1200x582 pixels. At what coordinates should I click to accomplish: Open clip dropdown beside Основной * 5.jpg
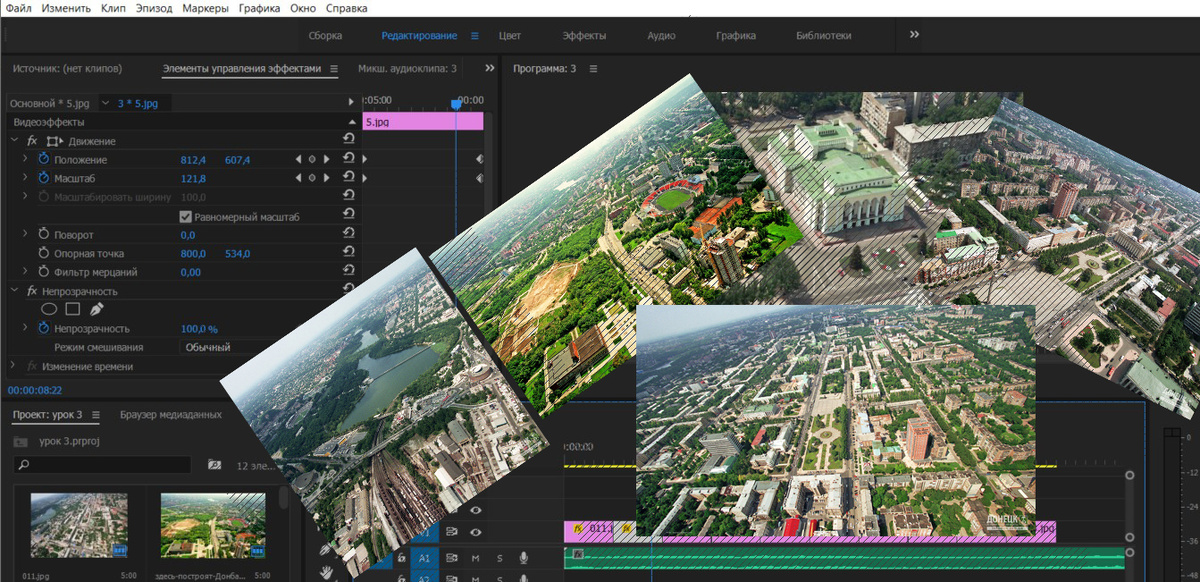[x=106, y=103]
